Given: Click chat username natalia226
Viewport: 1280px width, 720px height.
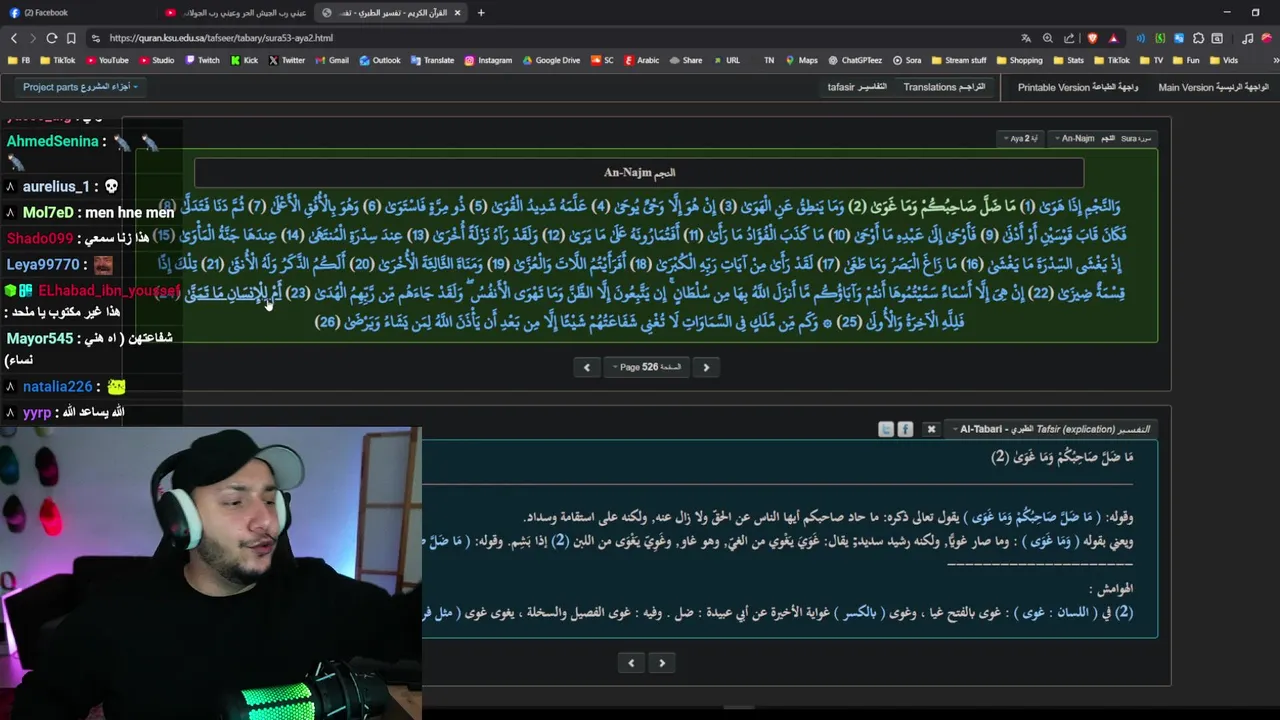Looking at the screenshot, I should (x=58, y=387).
